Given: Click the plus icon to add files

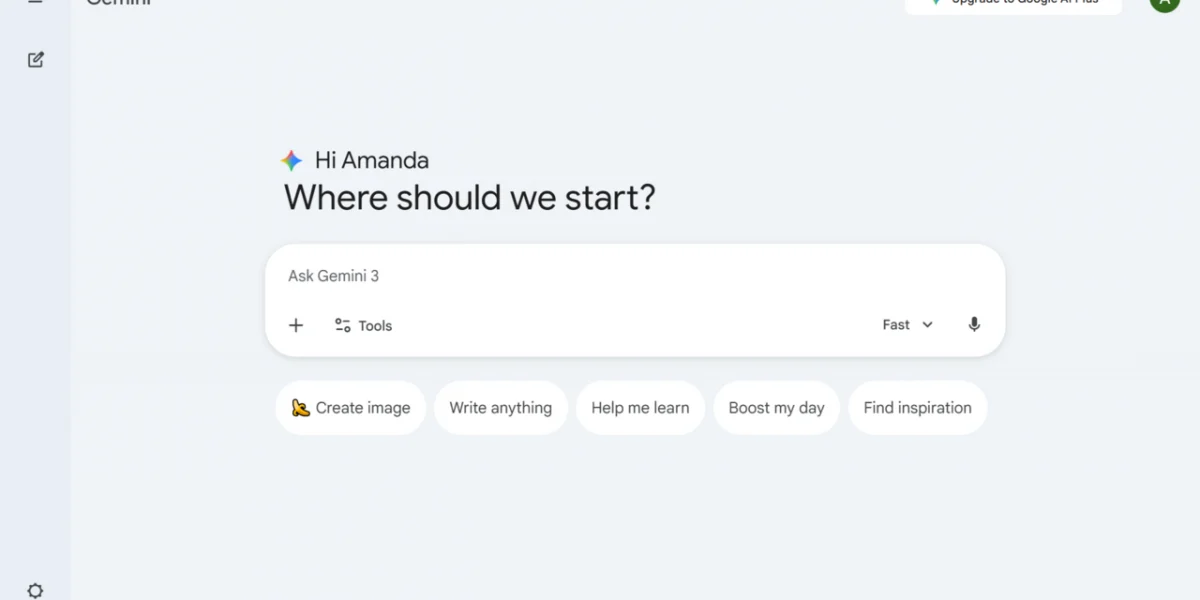Looking at the screenshot, I should tap(296, 325).
